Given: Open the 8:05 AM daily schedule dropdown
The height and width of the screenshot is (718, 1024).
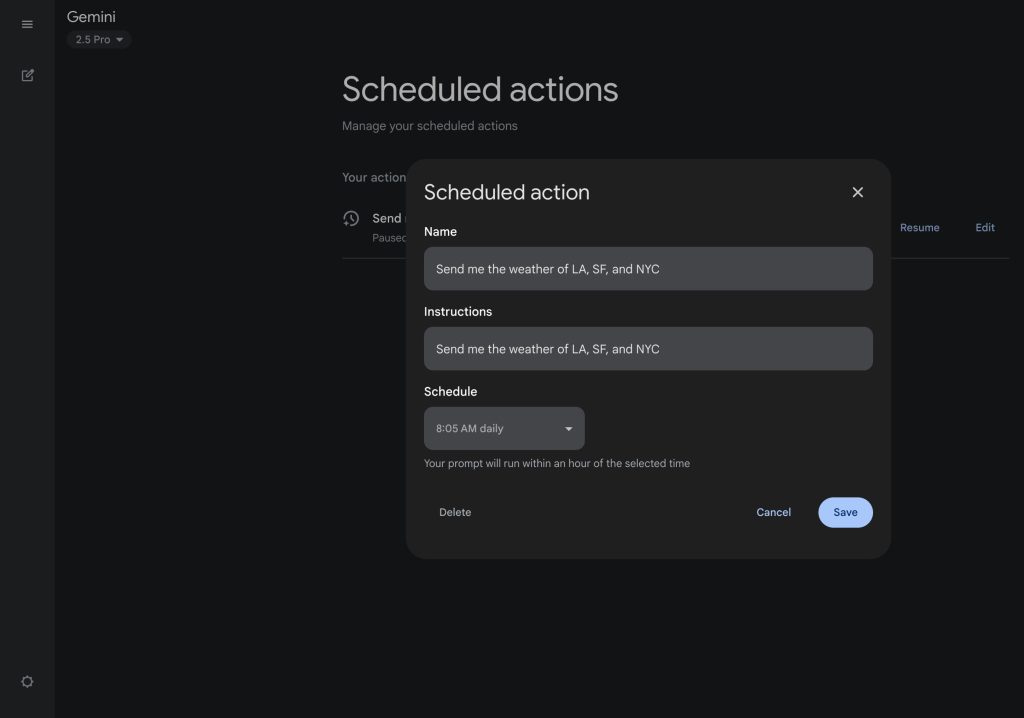Looking at the screenshot, I should click(x=504, y=428).
